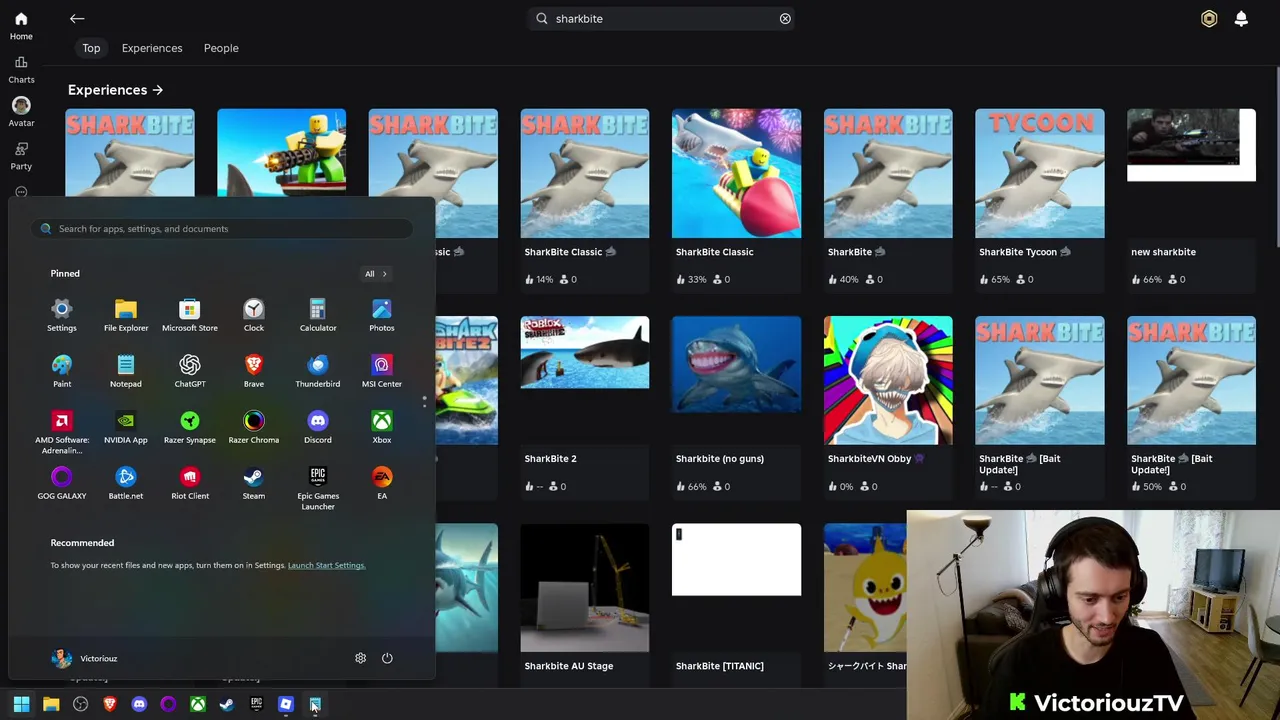The image size is (1280, 720).
Task: Launch the ChatGPT app
Action: 190,371
